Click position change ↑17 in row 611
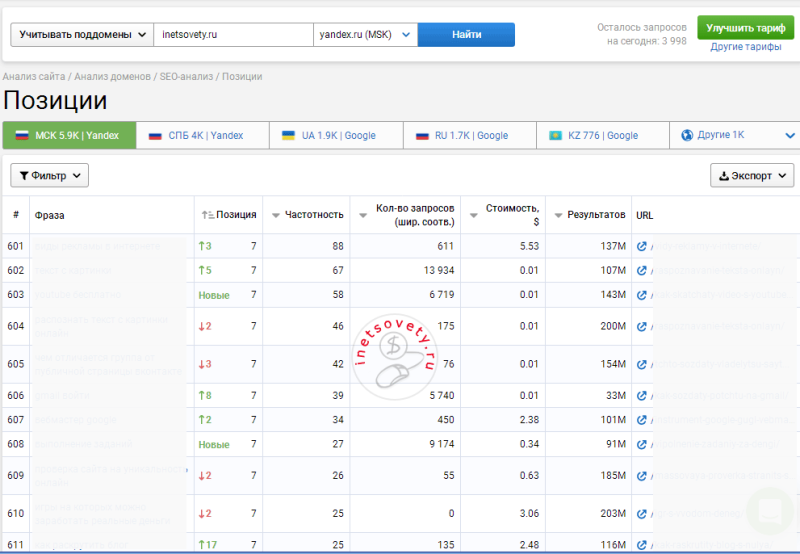This screenshot has height=554, width=800. tap(208, 545)
